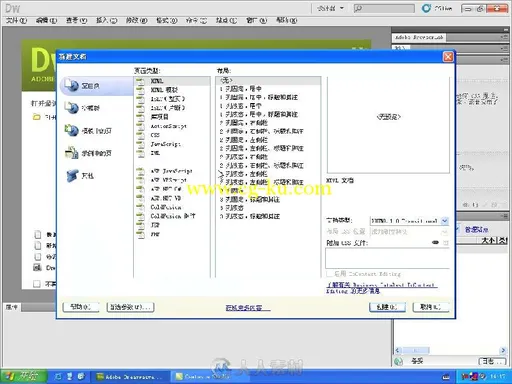Open the Business Catalyst InContext Editing info link
The image size is (512, 384).
[381, 288]
